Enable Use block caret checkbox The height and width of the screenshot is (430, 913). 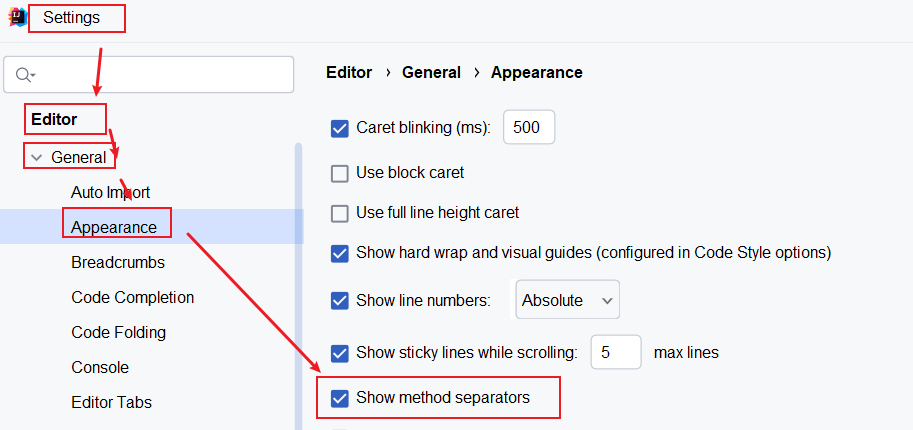(x=339, y=173)
